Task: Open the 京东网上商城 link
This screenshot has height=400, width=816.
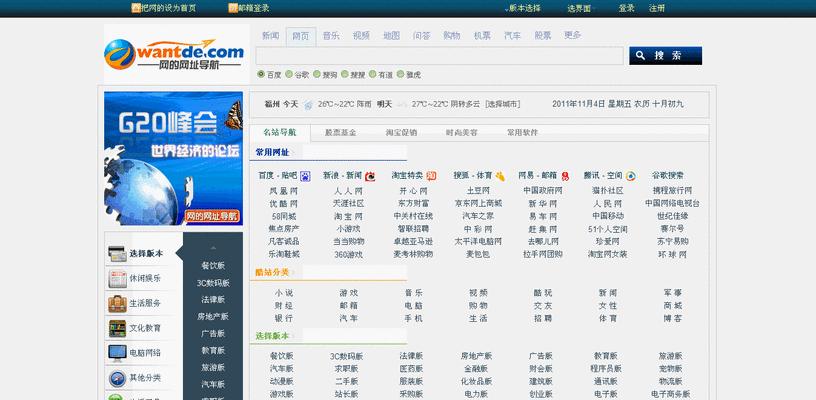Action: [478, 203]
